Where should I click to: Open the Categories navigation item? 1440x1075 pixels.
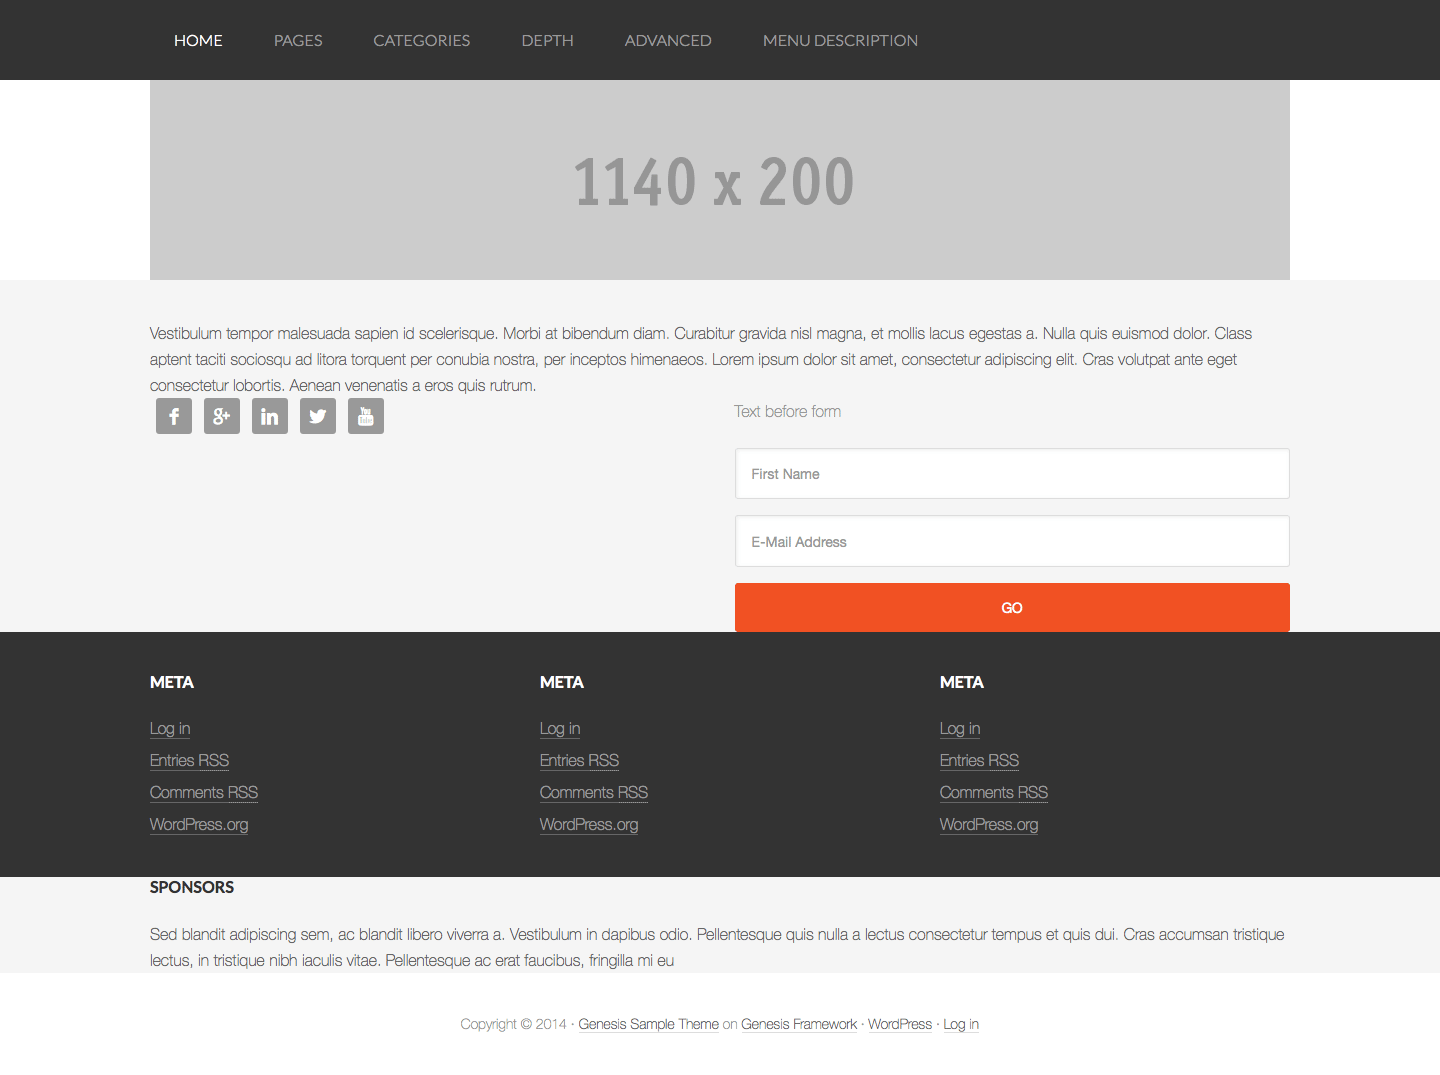click(x=421, y=40)
